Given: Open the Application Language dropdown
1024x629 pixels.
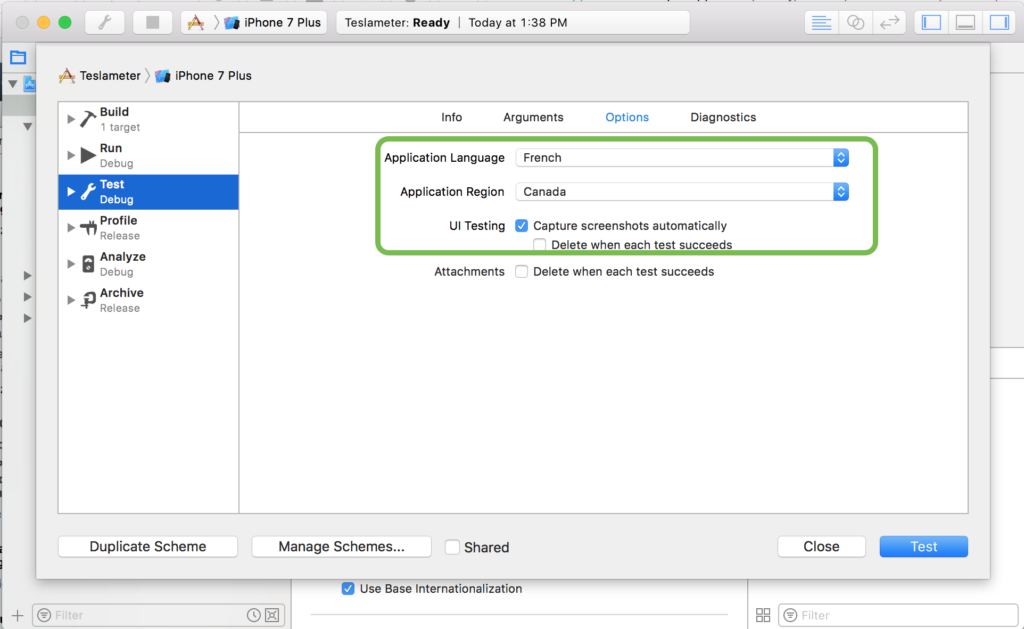Looking at the screenshot, I should [x=682, y=157].
